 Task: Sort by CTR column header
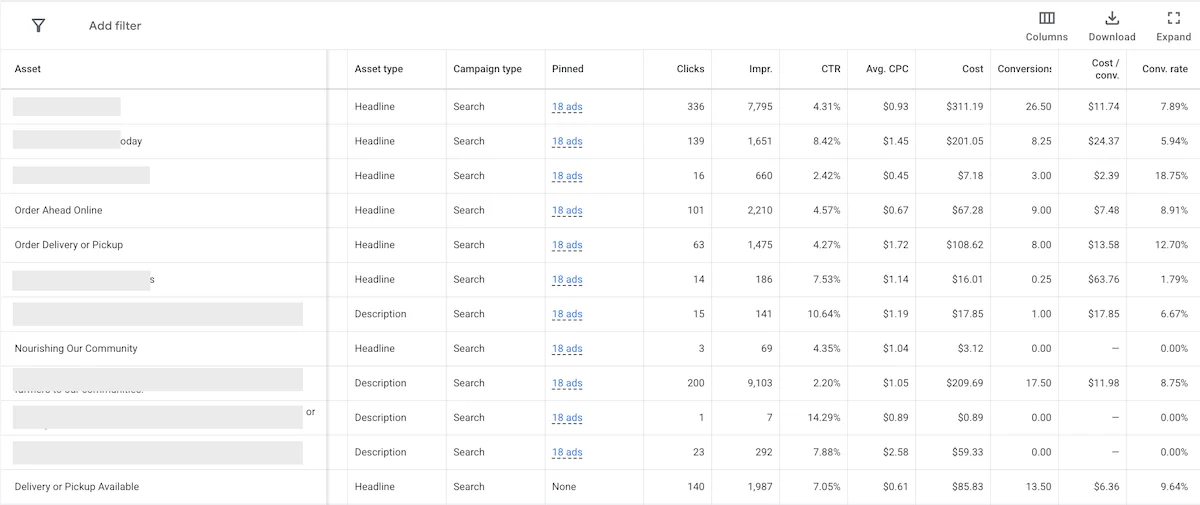pos(831,69)
